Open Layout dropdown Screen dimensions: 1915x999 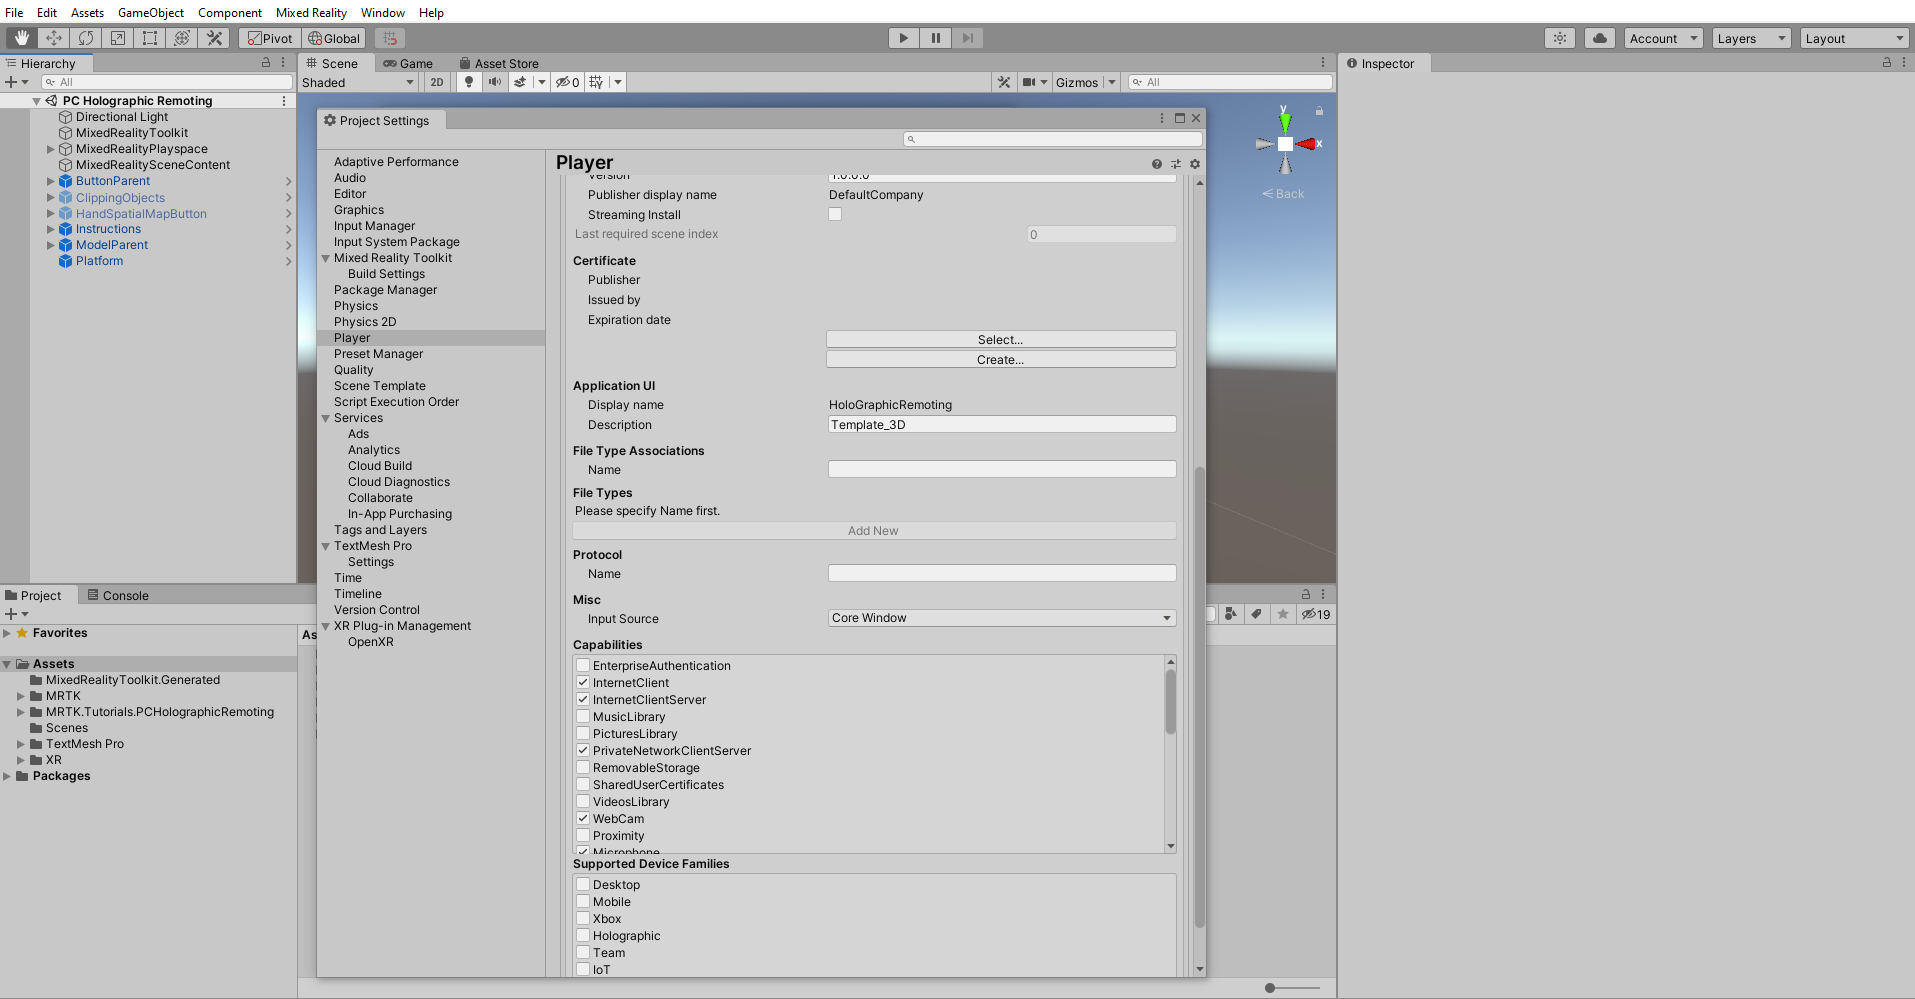(x=1855, y=38)
